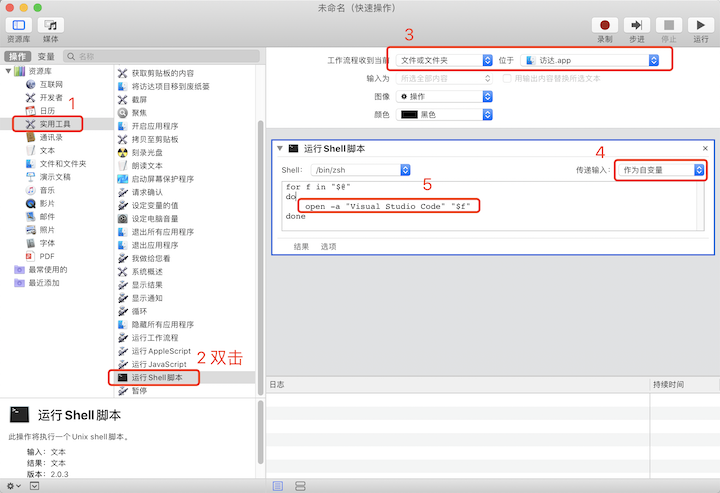720x493 pixels.
Task: Select the 操作 tab
Action: pyautogui.click(x=19, y=57)
